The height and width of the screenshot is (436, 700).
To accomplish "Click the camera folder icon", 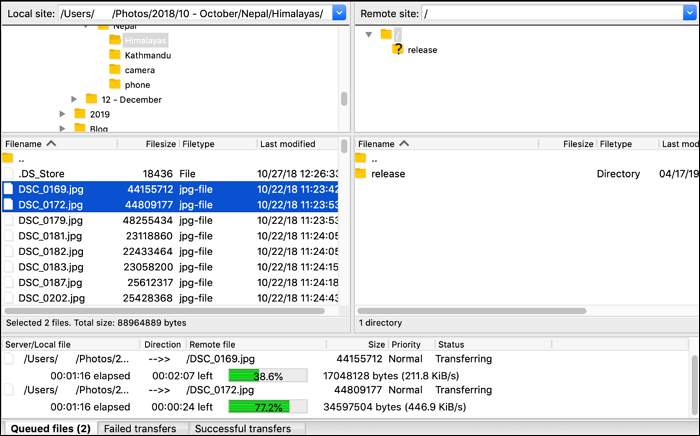I will (115, 69).
